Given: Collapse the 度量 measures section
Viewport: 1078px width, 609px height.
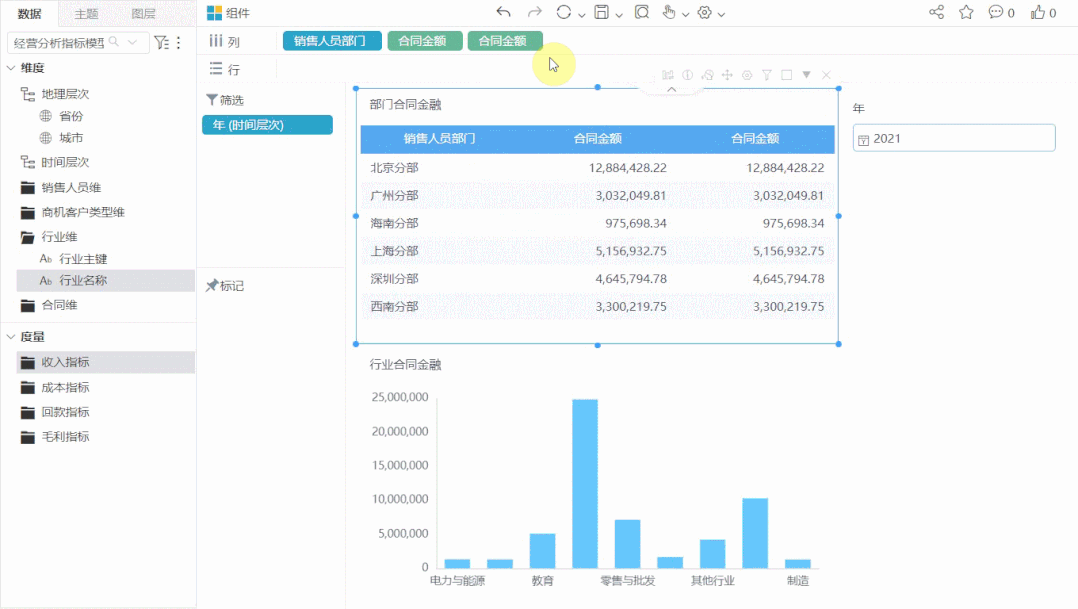Looking at the screenshot, I should pos(11,337).
